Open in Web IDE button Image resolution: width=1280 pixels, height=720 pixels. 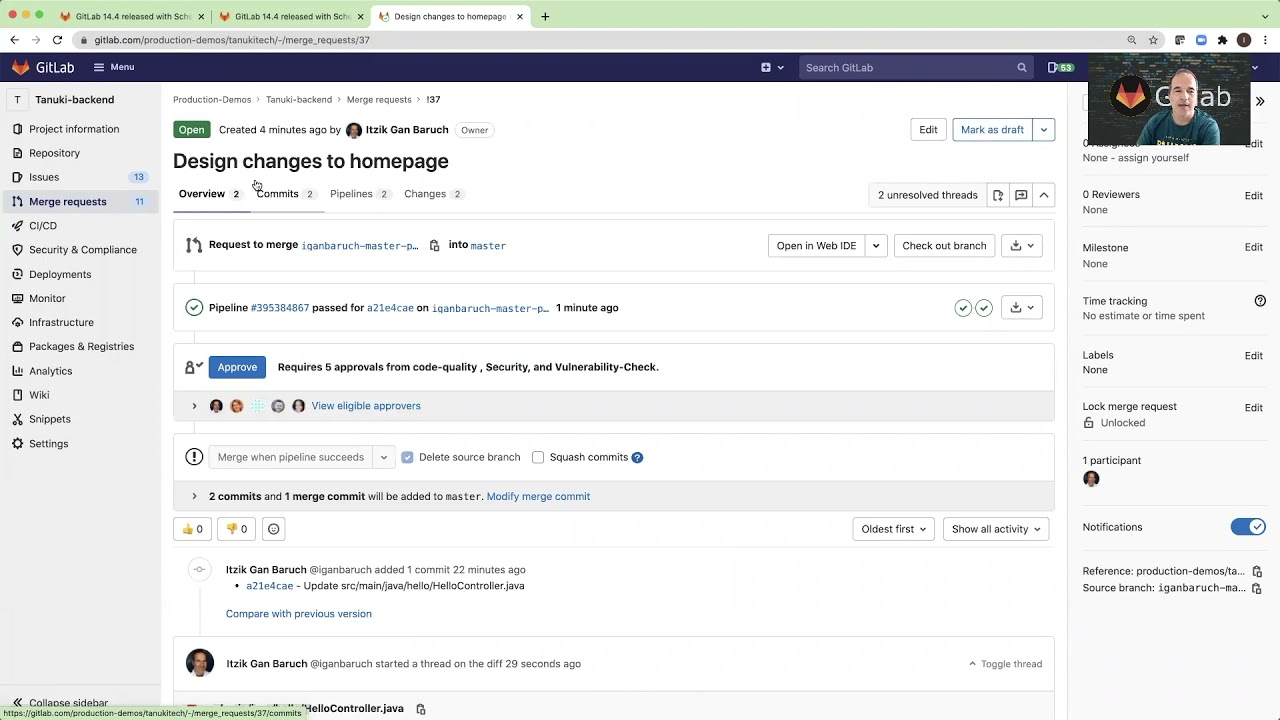pyautogui.click(x=816, y=246)
